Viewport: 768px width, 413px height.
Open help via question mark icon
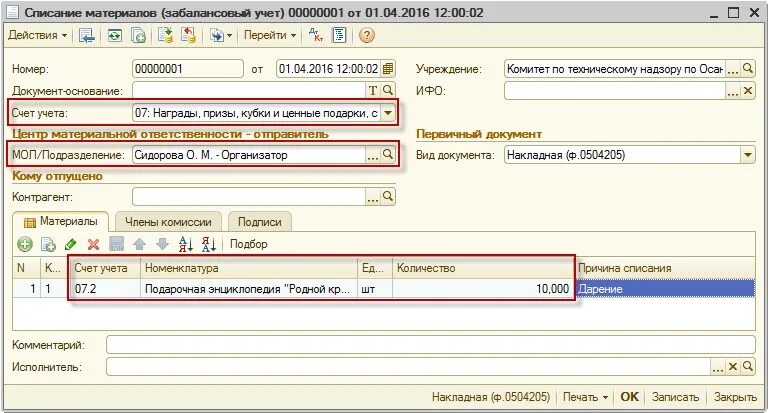(x=366, y=35)
